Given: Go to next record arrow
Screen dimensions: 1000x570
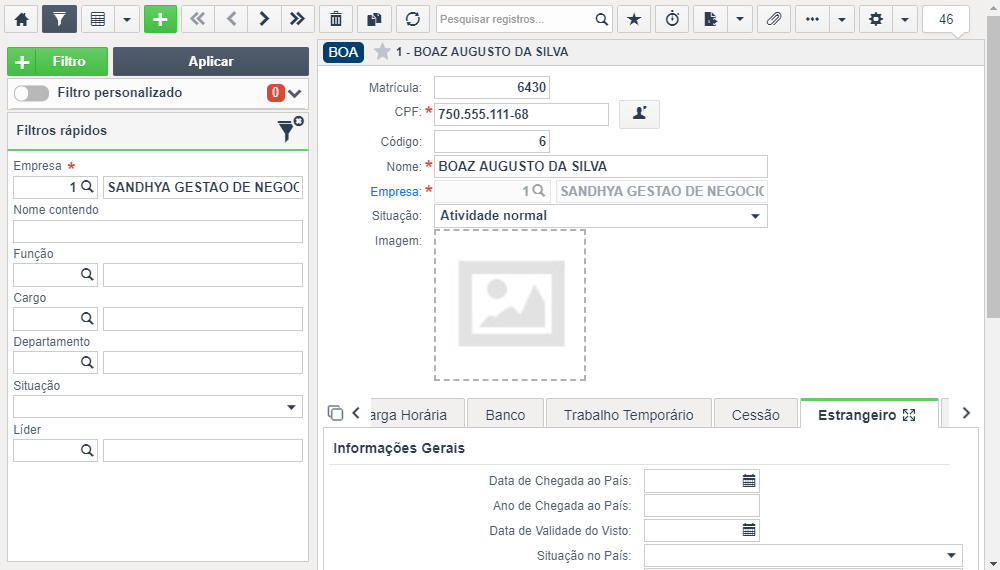Looking at the screenshot, I should click(x=264, y=19).
